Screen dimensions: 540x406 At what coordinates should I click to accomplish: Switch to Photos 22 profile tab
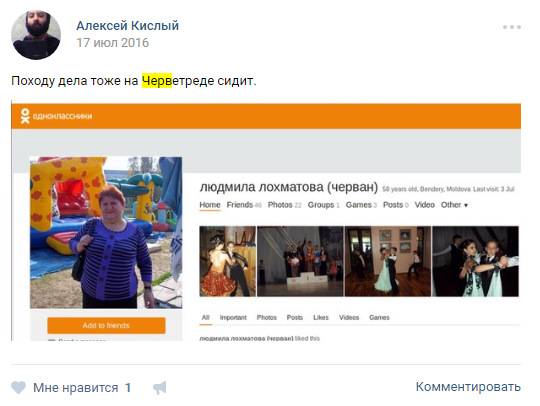pos(284,205)
